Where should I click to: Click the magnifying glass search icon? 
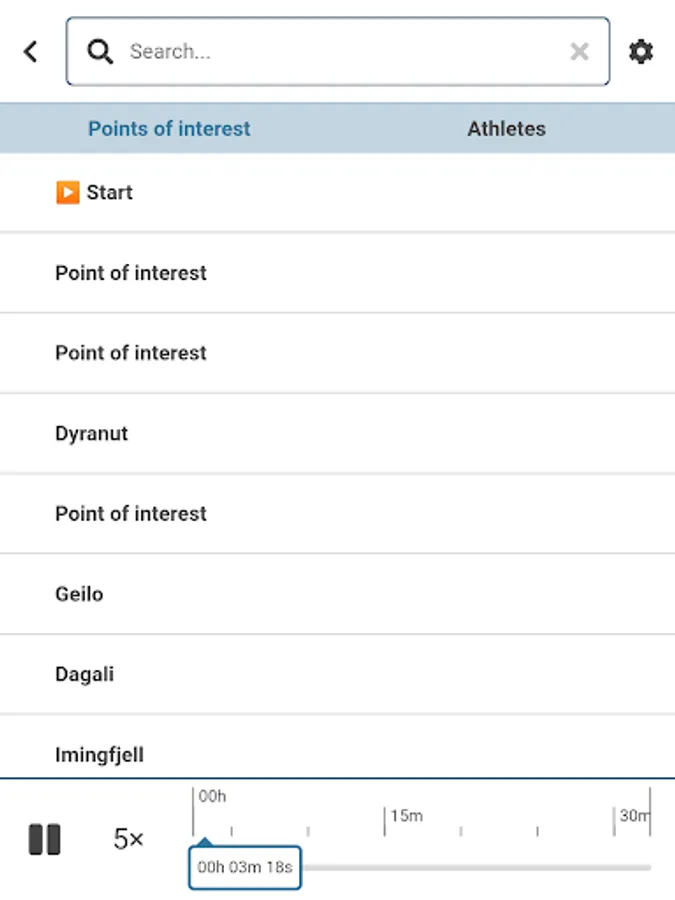coord(100,51)
